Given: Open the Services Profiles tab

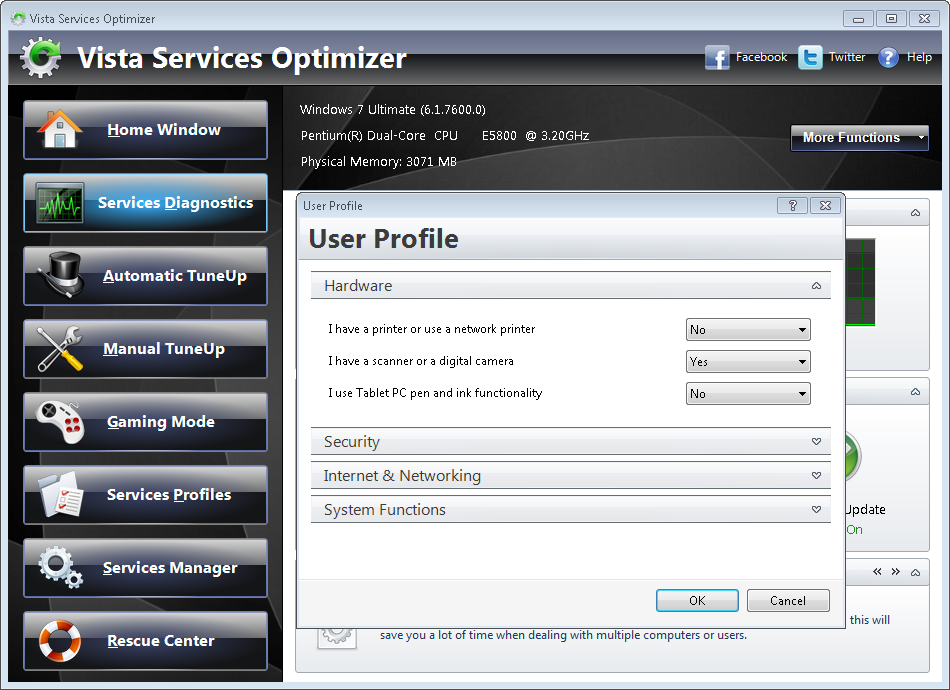Looking at the screenshot, I should [145, 495].
